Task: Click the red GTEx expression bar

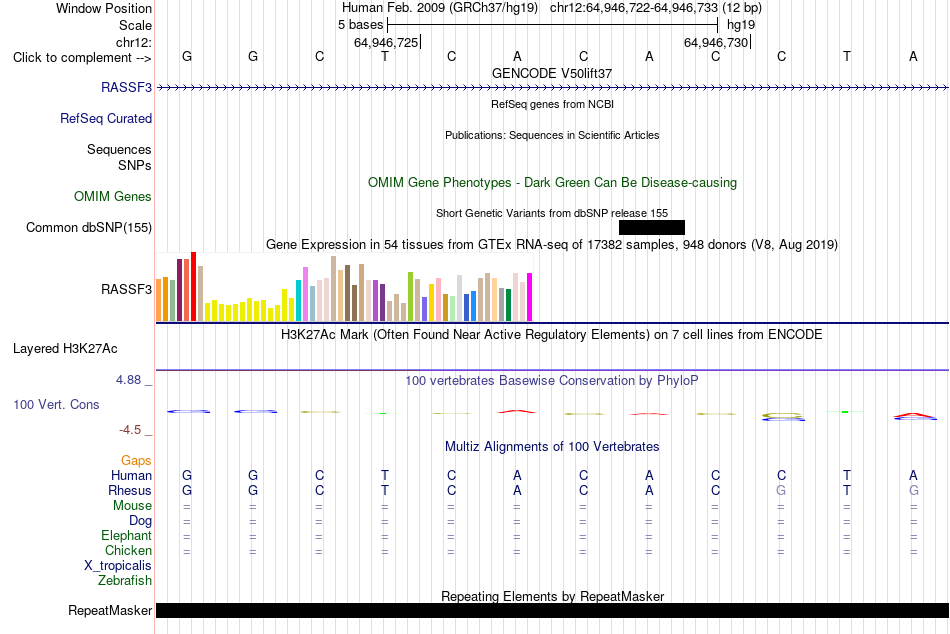Action: 194,286
